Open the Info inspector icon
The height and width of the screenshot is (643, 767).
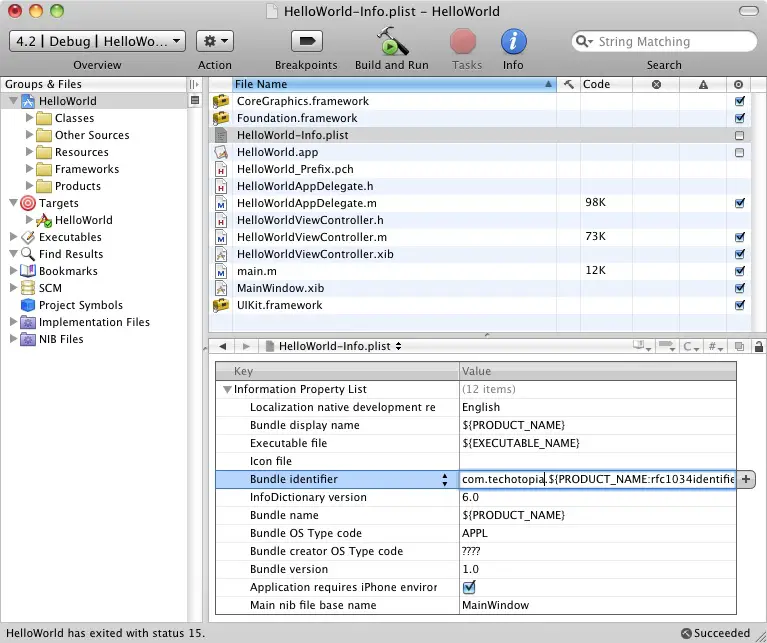(x=513, y=42)
